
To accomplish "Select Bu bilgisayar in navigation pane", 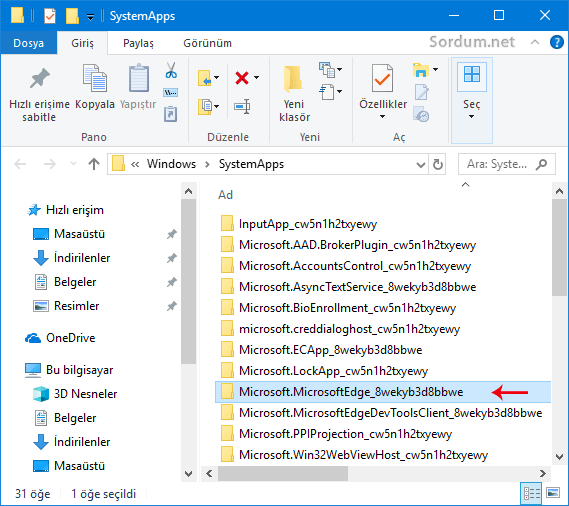I will point(79,370).
